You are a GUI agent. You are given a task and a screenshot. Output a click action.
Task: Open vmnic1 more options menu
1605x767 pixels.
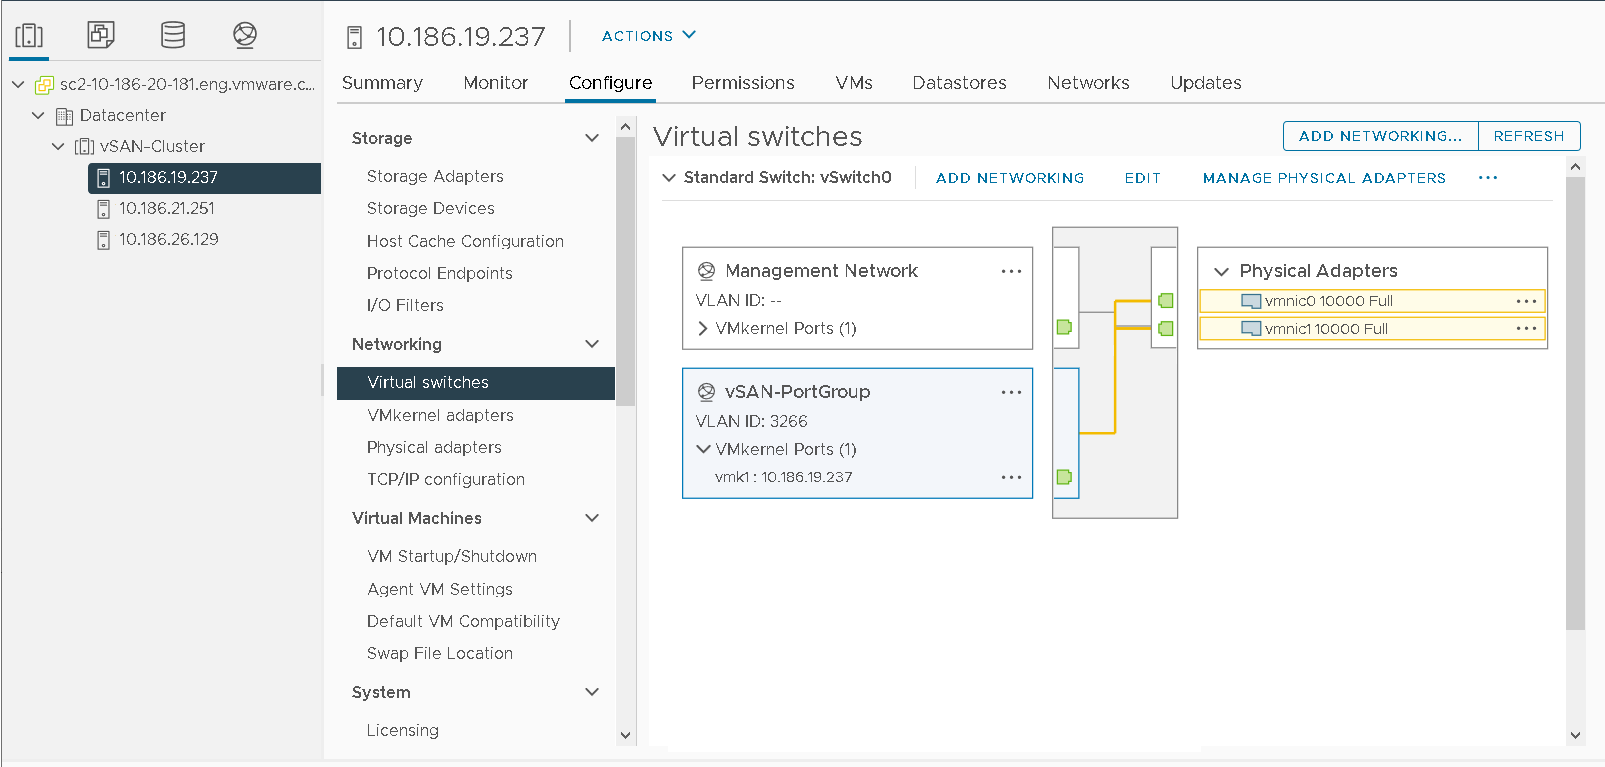click(x=1526, y=328)
